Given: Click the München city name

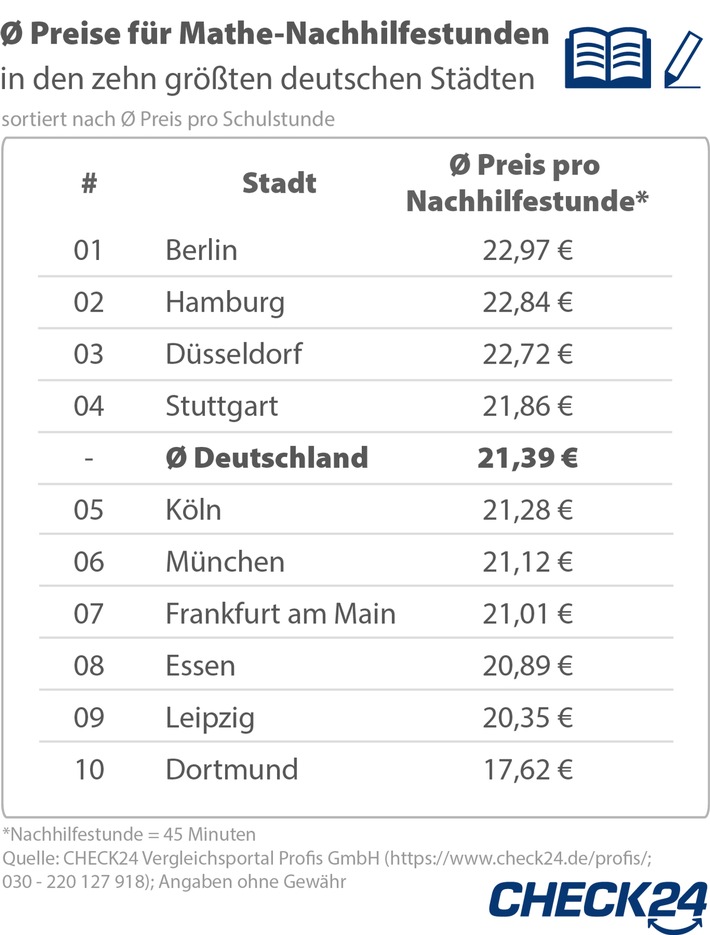Looking at the screenshot, I should 224,562.
